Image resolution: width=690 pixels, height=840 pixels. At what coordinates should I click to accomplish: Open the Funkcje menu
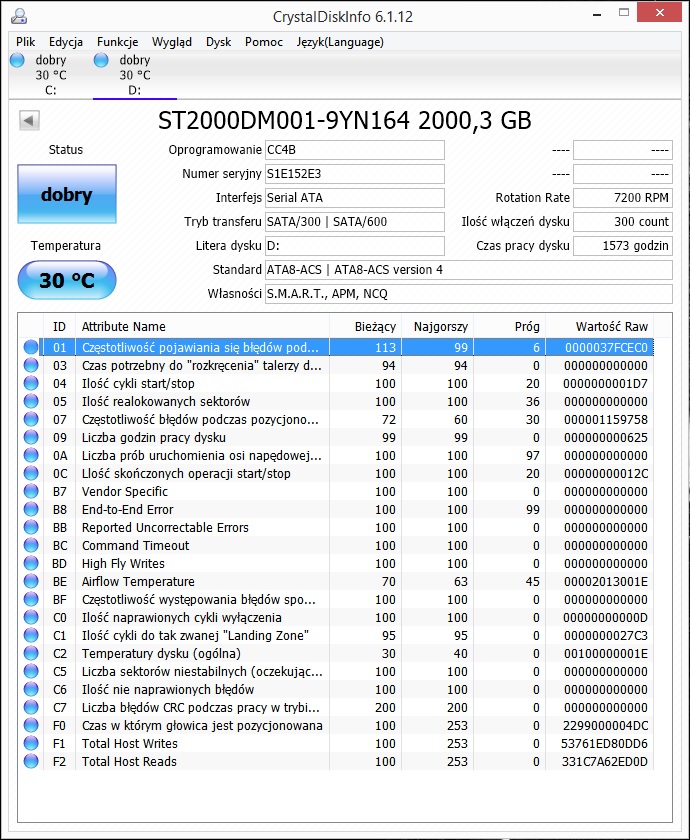point(117,42)
